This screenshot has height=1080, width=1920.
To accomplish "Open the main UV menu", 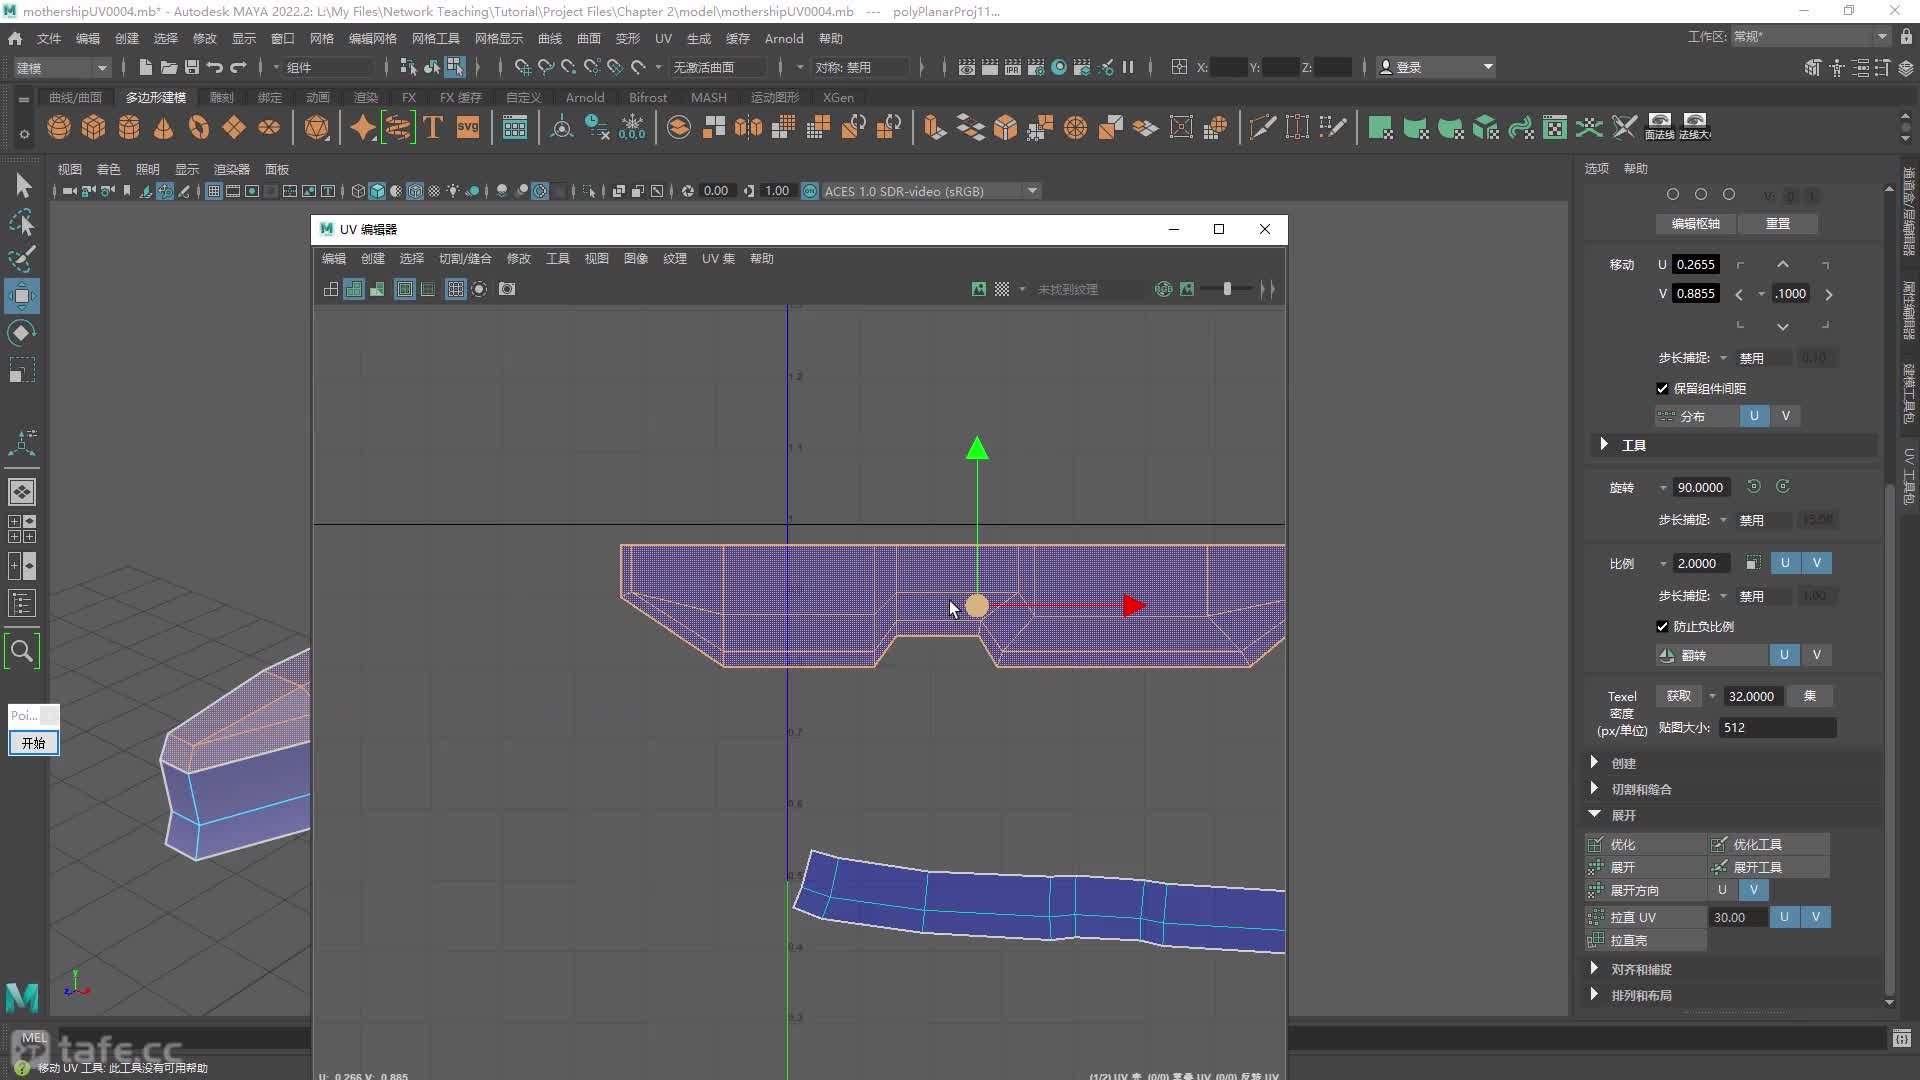I will tap(663, 38).
